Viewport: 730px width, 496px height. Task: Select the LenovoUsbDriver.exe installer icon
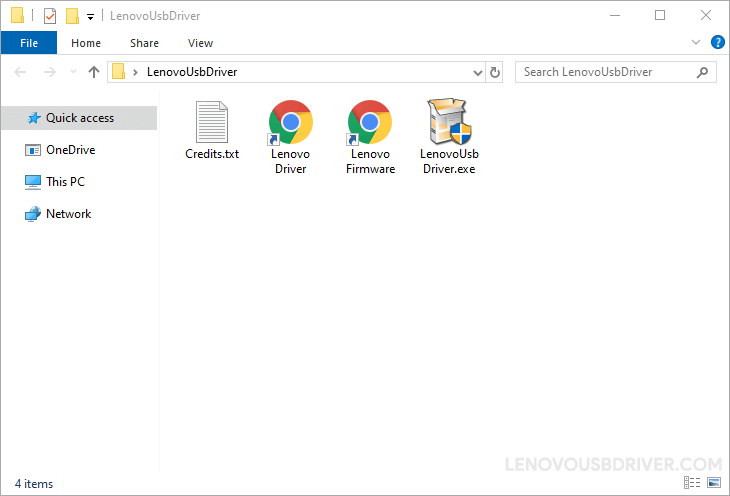[x=449, y=123]
